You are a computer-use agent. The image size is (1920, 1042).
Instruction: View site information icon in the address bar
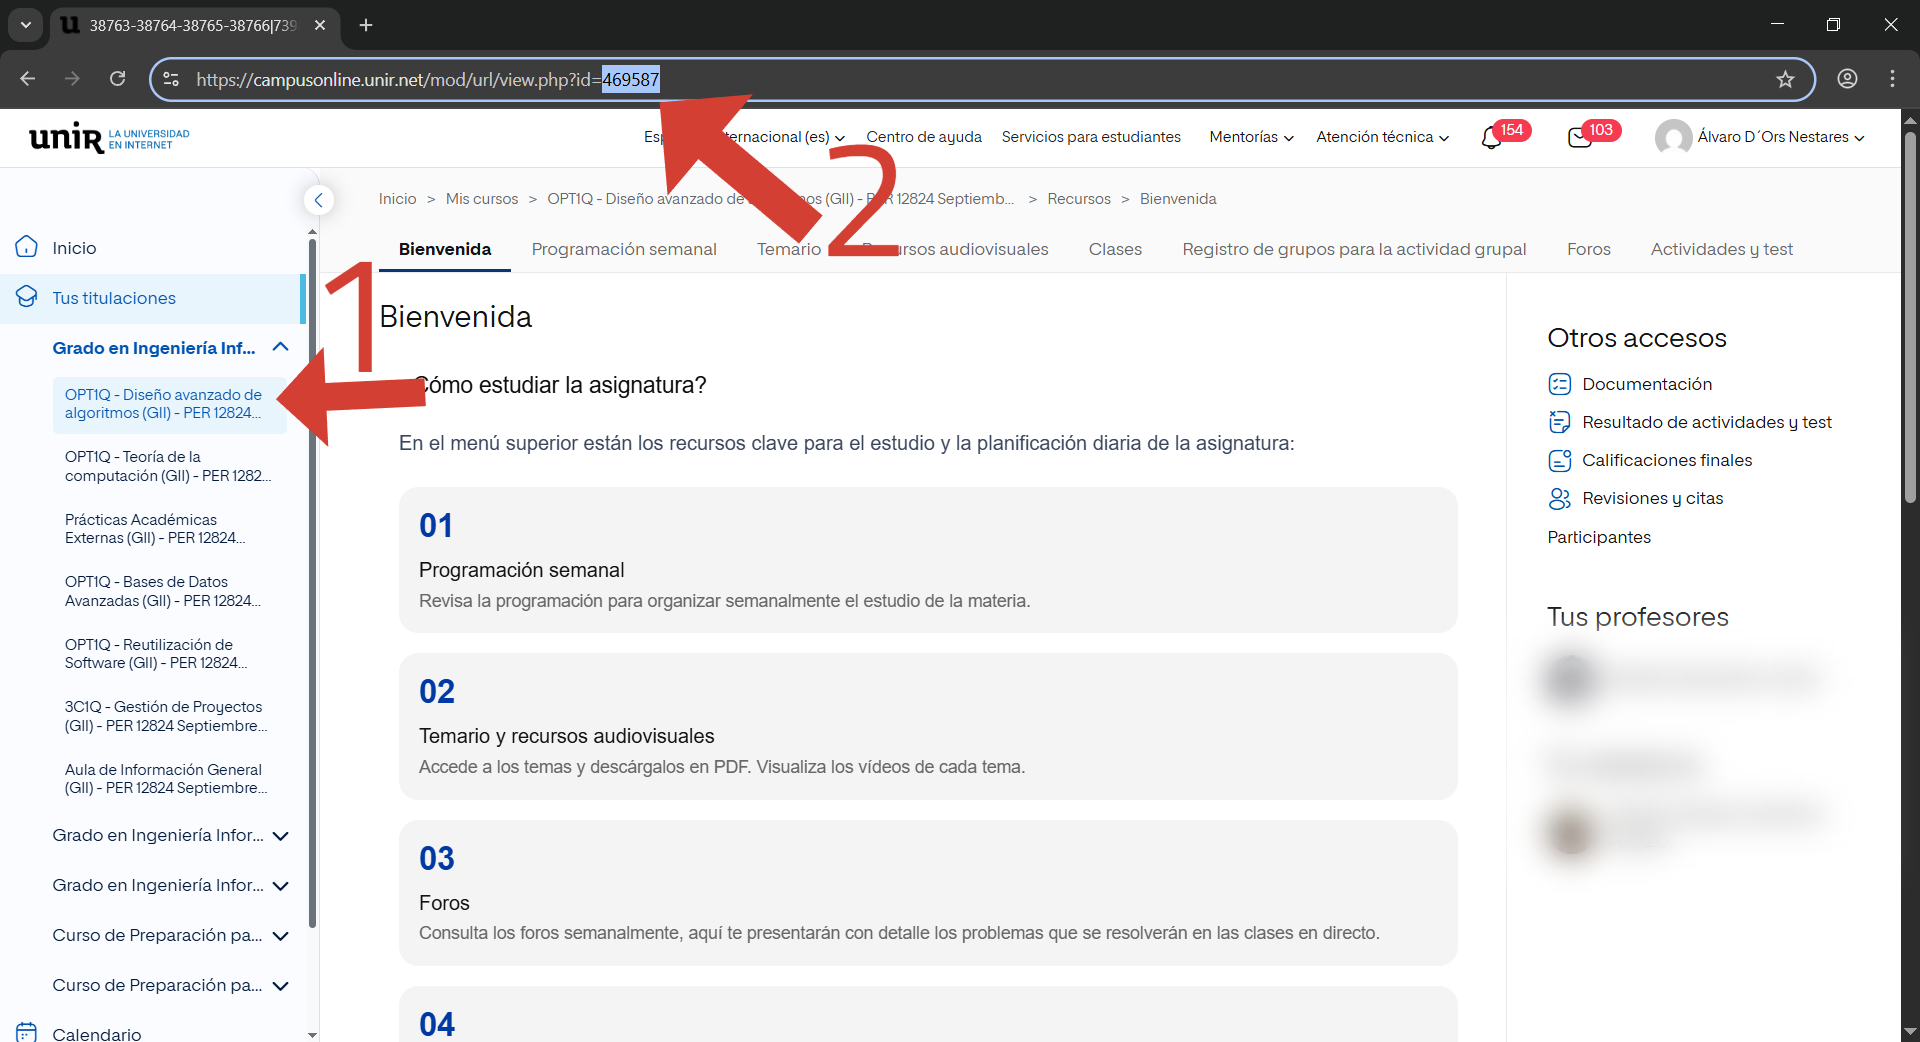tap(171, 79)
